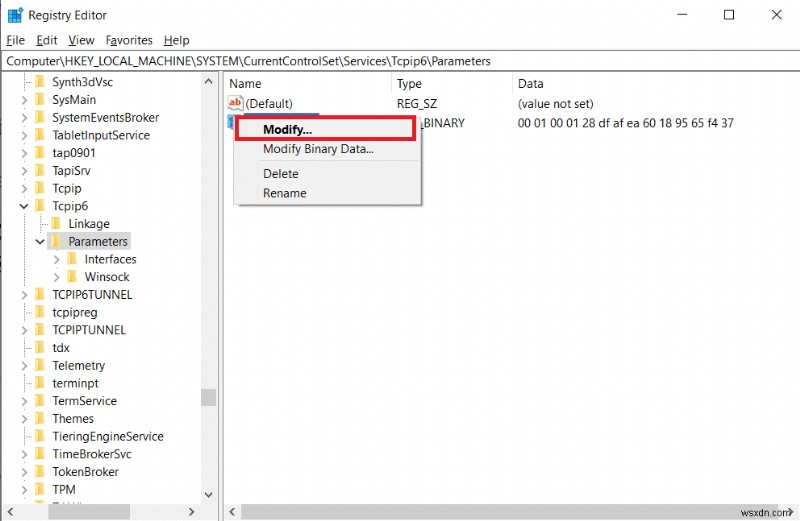Click the TCPIP6TUNNEL folder icon
Image resolution: width=800 pixels, height=521 pixels.
pos(40,294)
